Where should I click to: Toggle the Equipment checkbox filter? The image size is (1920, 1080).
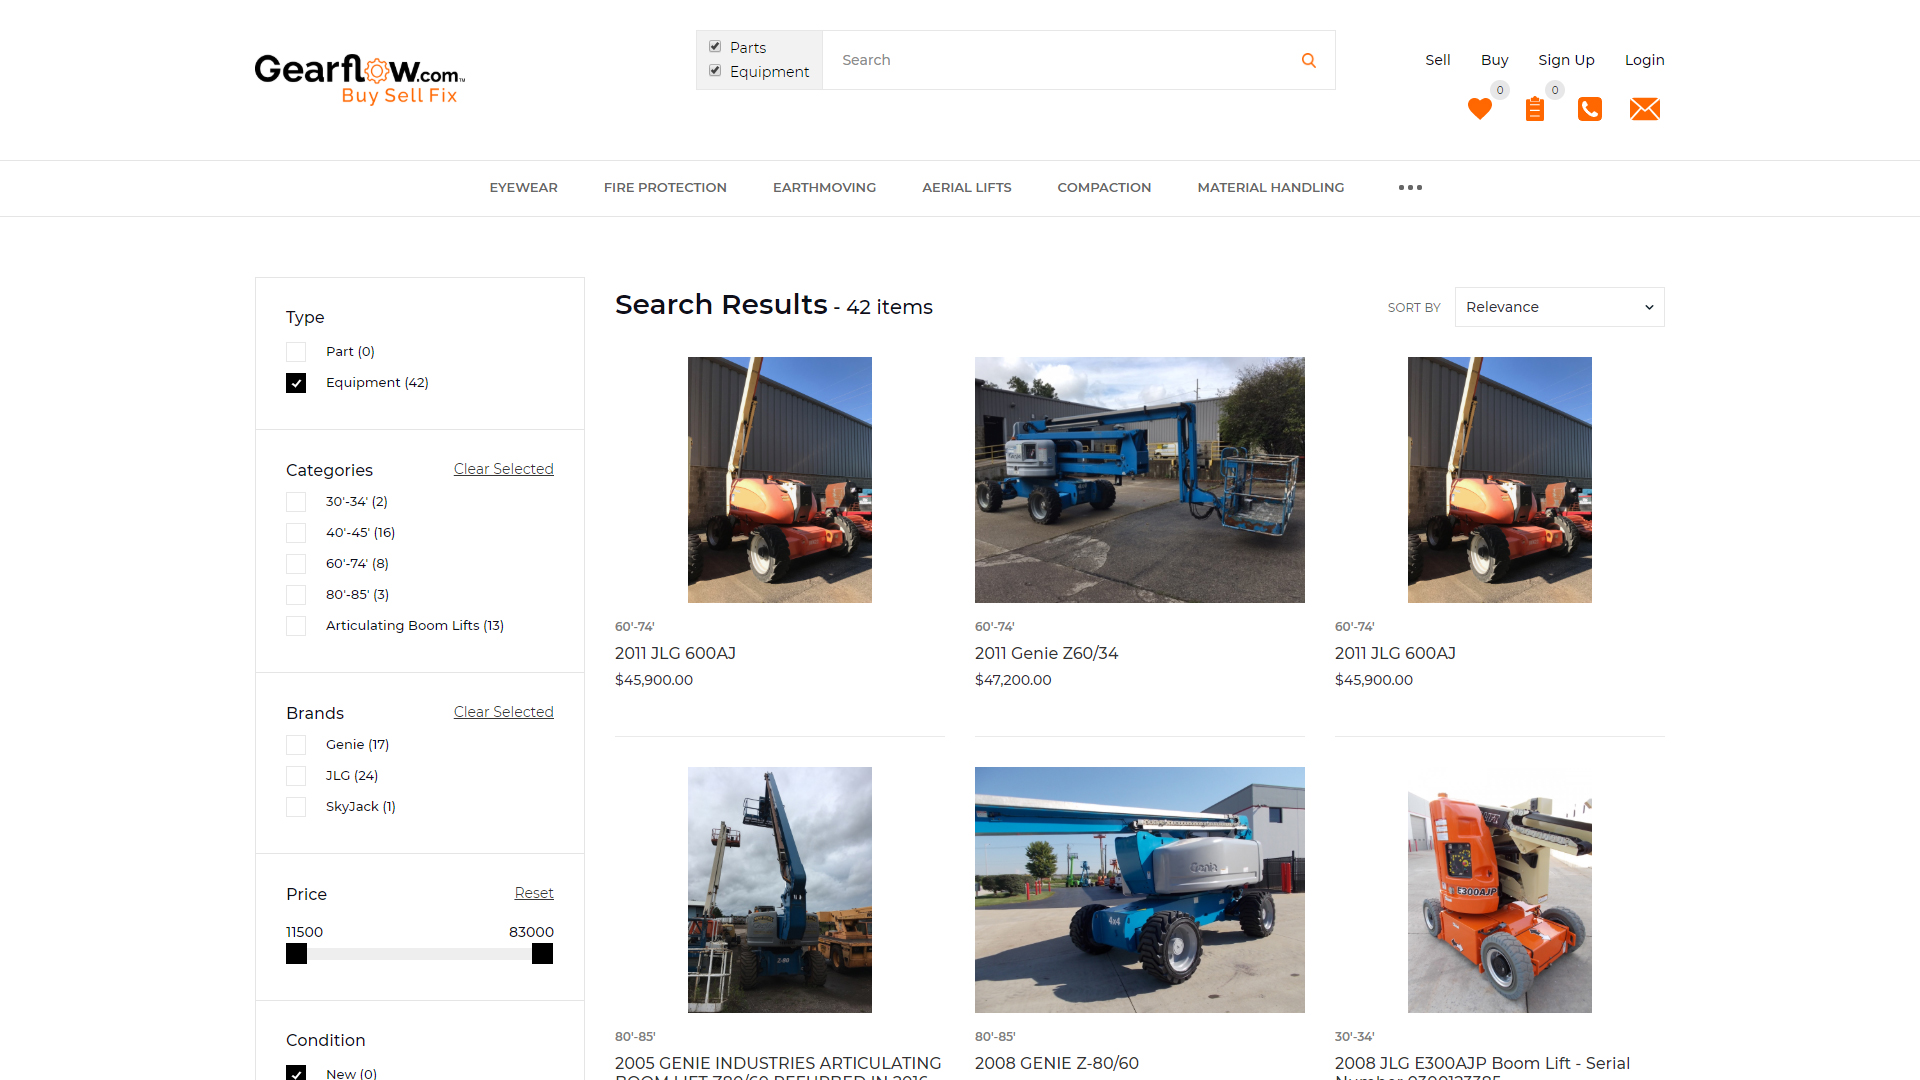coord(295,382)
